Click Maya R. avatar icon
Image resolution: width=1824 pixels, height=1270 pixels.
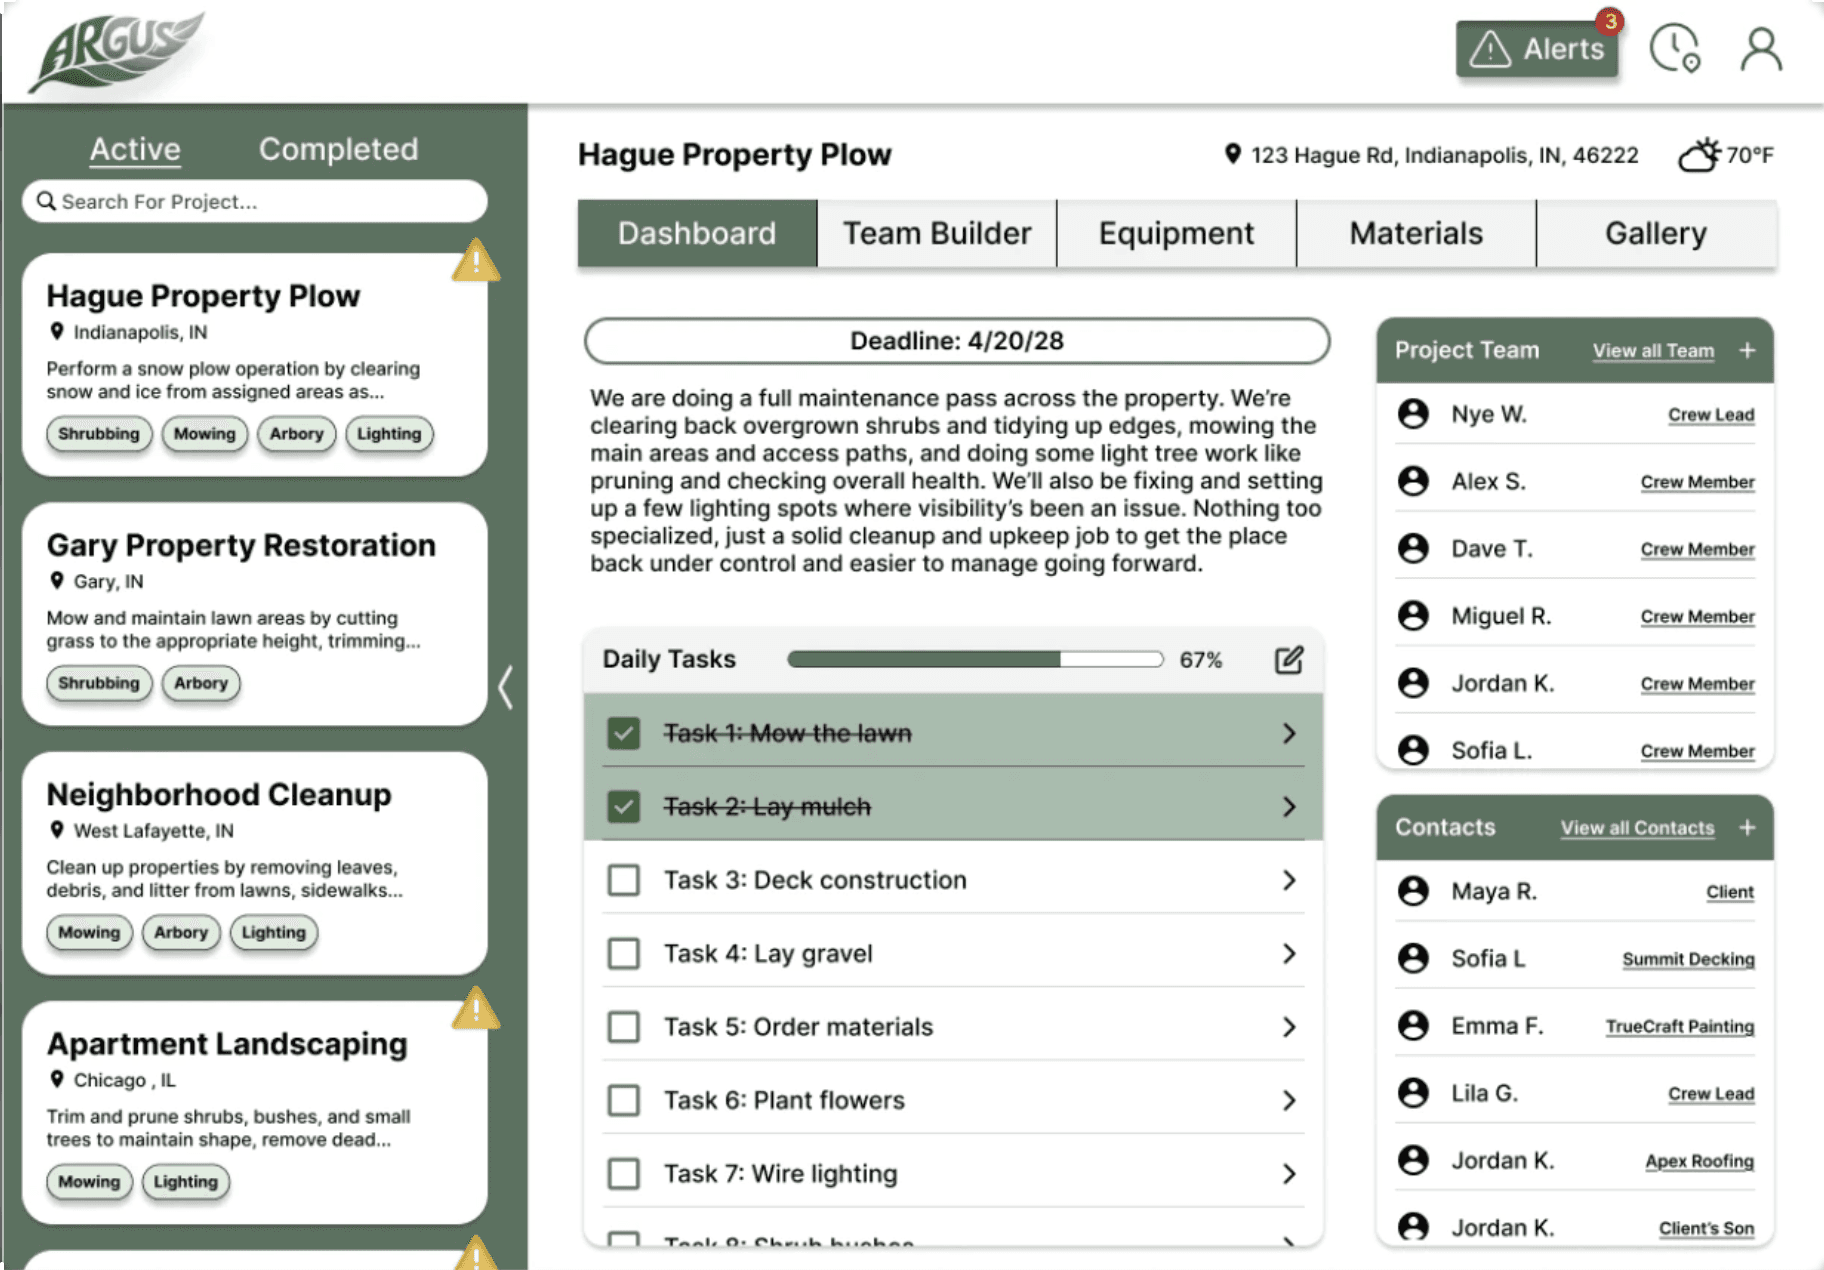coord(1413,891)
